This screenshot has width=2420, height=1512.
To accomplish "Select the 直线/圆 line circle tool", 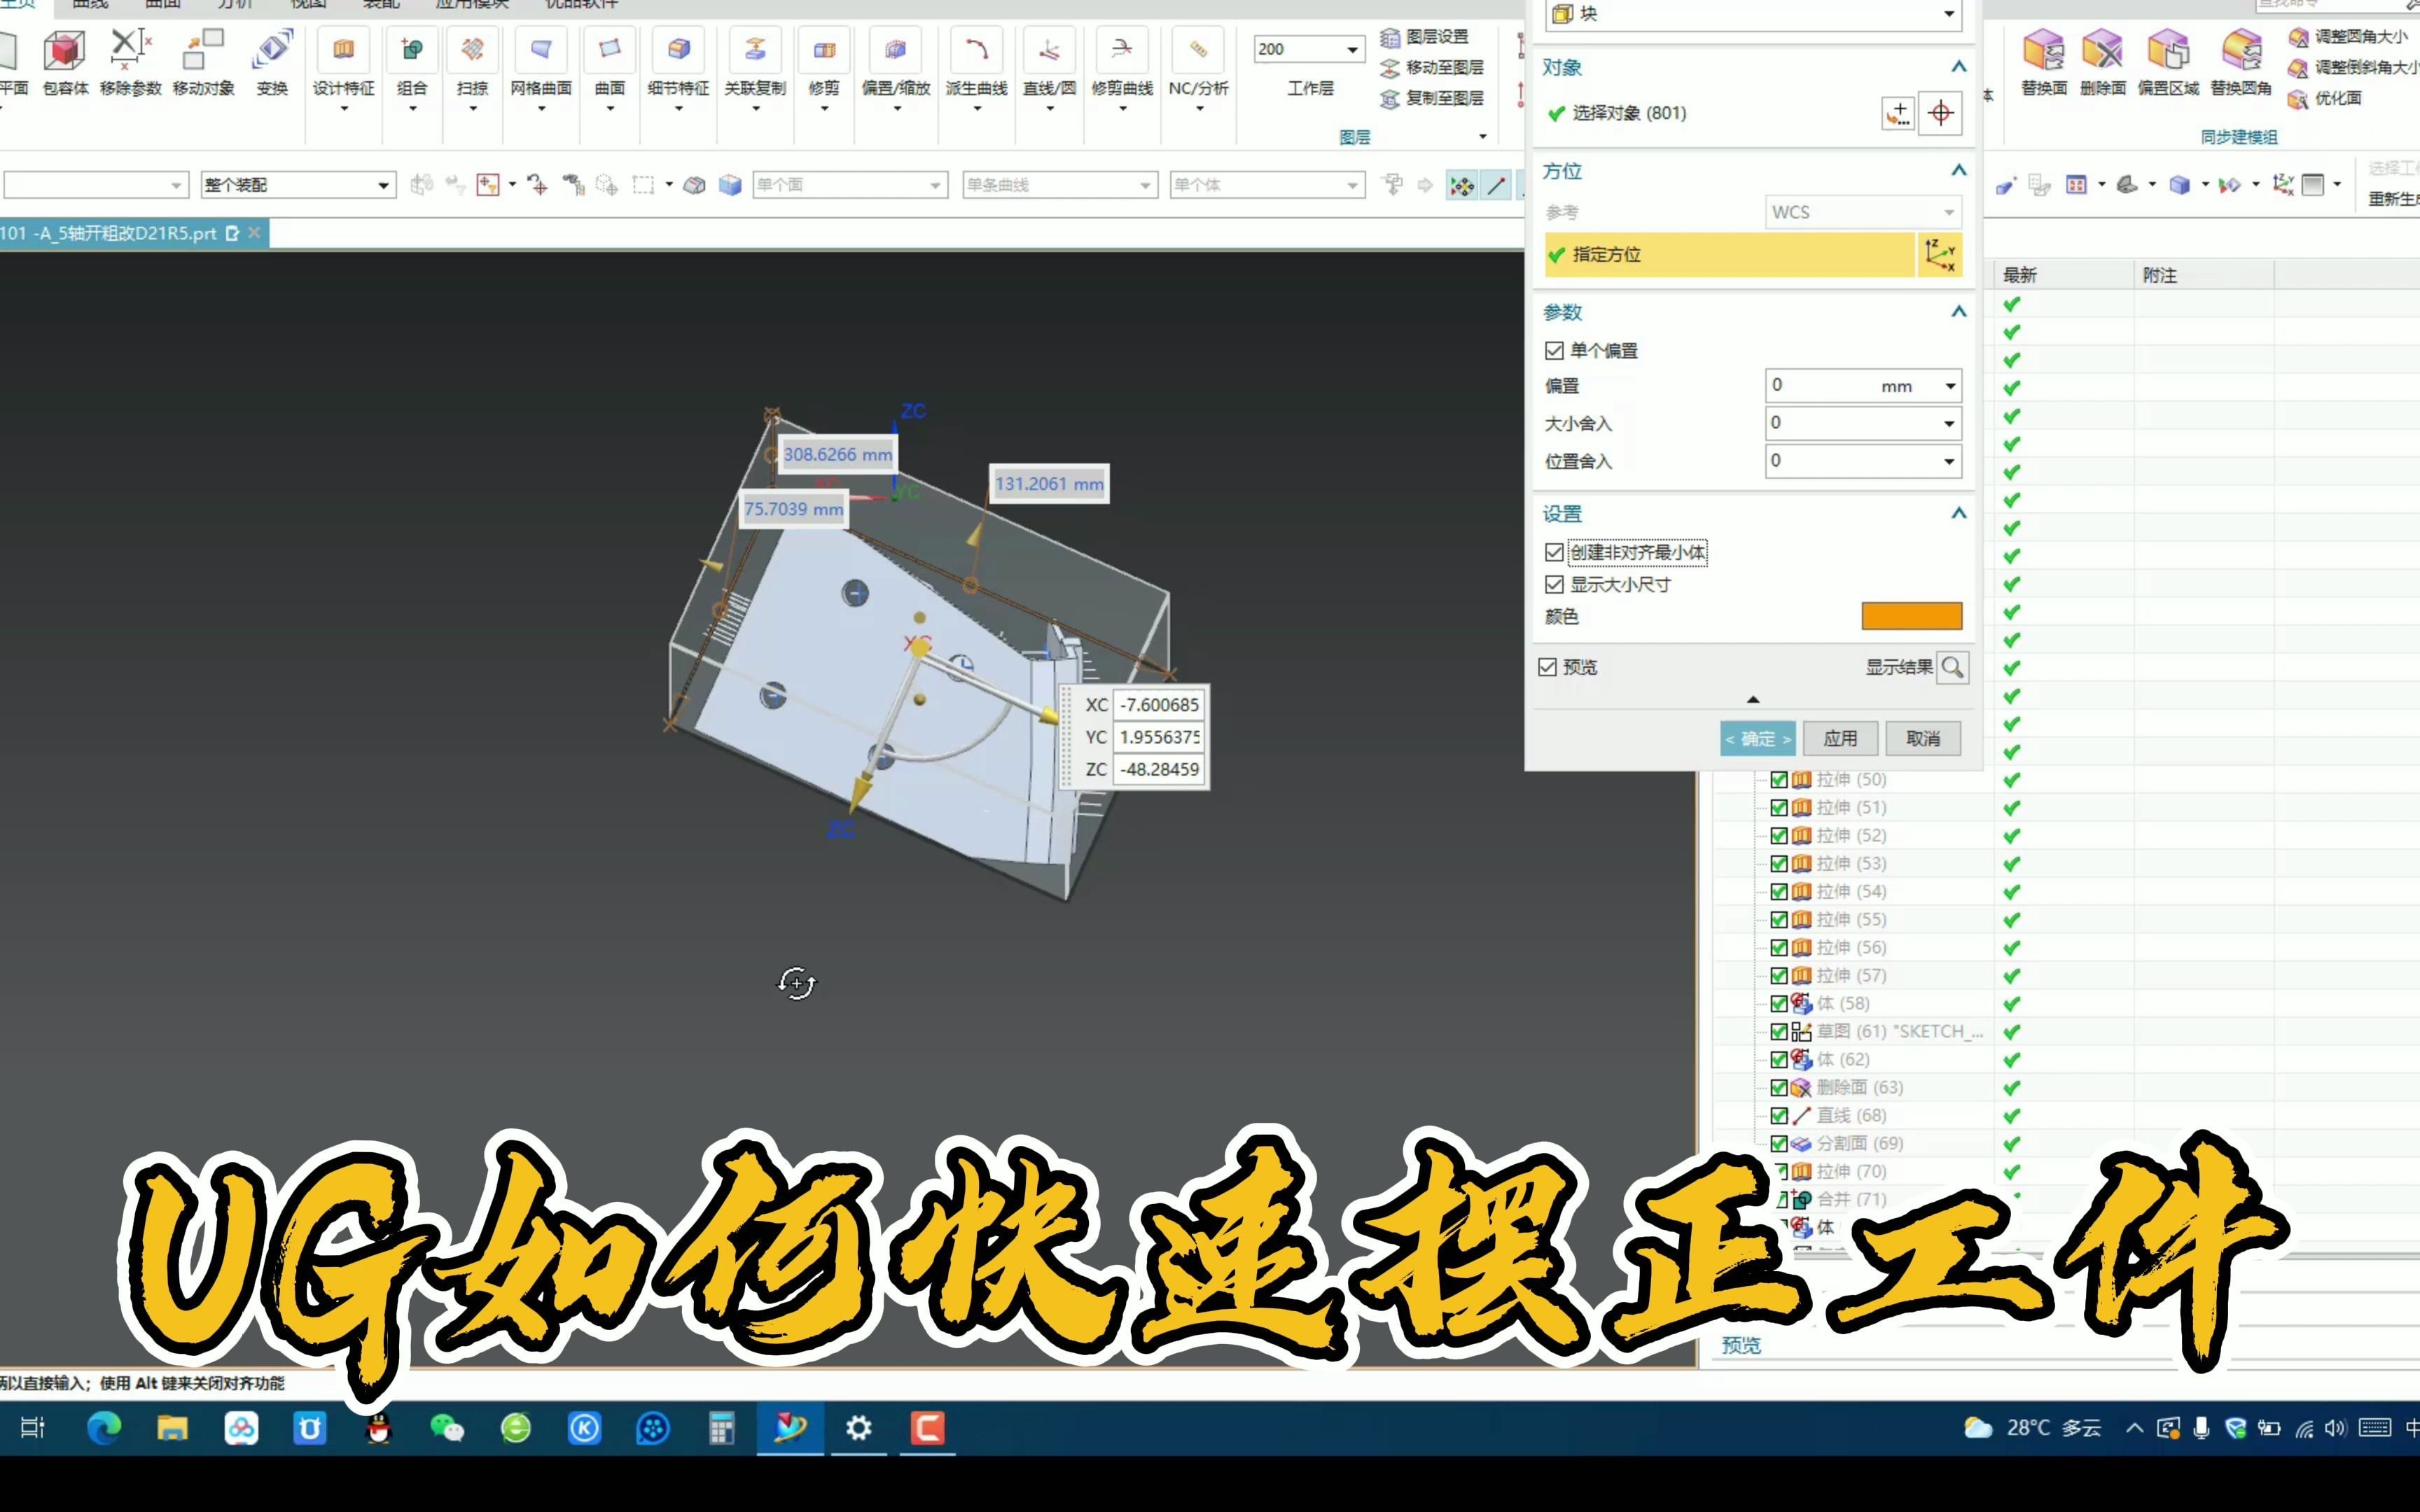I will click(1049, 50).
